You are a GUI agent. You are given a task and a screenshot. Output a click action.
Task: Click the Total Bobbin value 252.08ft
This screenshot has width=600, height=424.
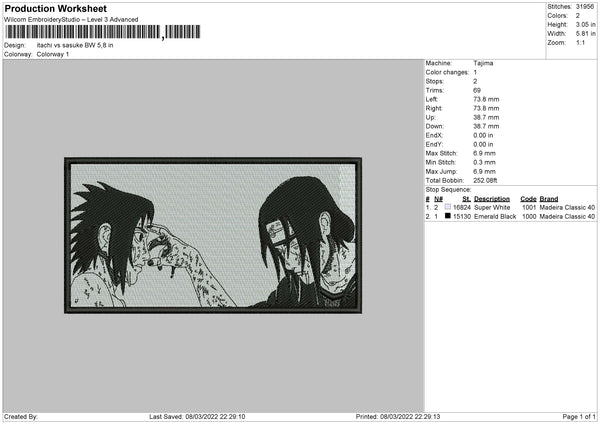coord(485,181)
